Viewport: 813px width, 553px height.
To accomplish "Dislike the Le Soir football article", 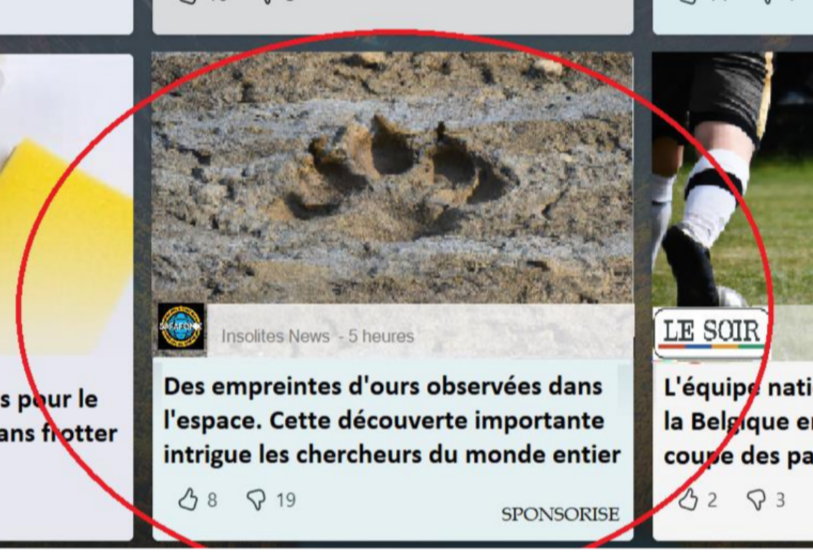I will [x=756, y=500].
